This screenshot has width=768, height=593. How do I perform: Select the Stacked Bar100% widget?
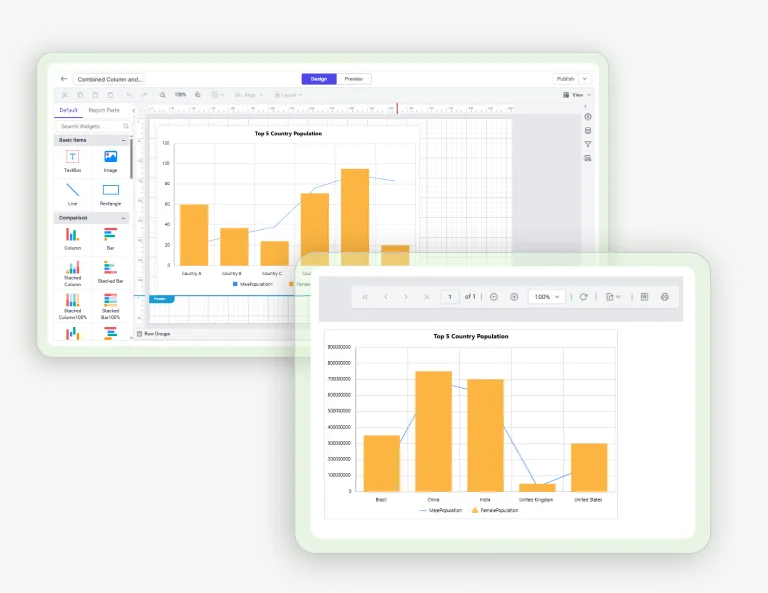tap(111, 307)
